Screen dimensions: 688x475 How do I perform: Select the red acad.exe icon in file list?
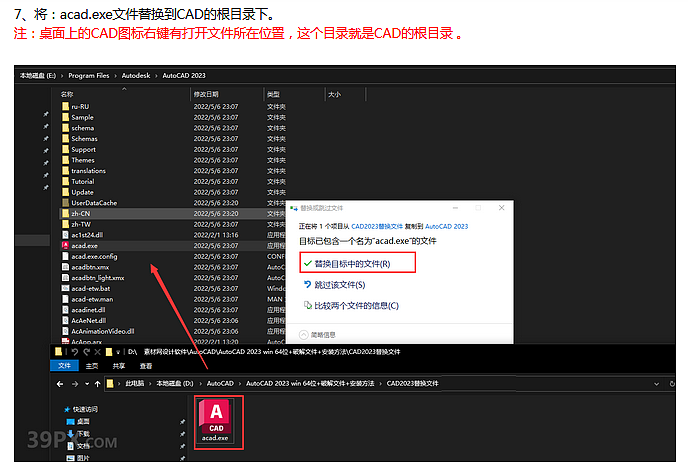(x=65, y=246)
